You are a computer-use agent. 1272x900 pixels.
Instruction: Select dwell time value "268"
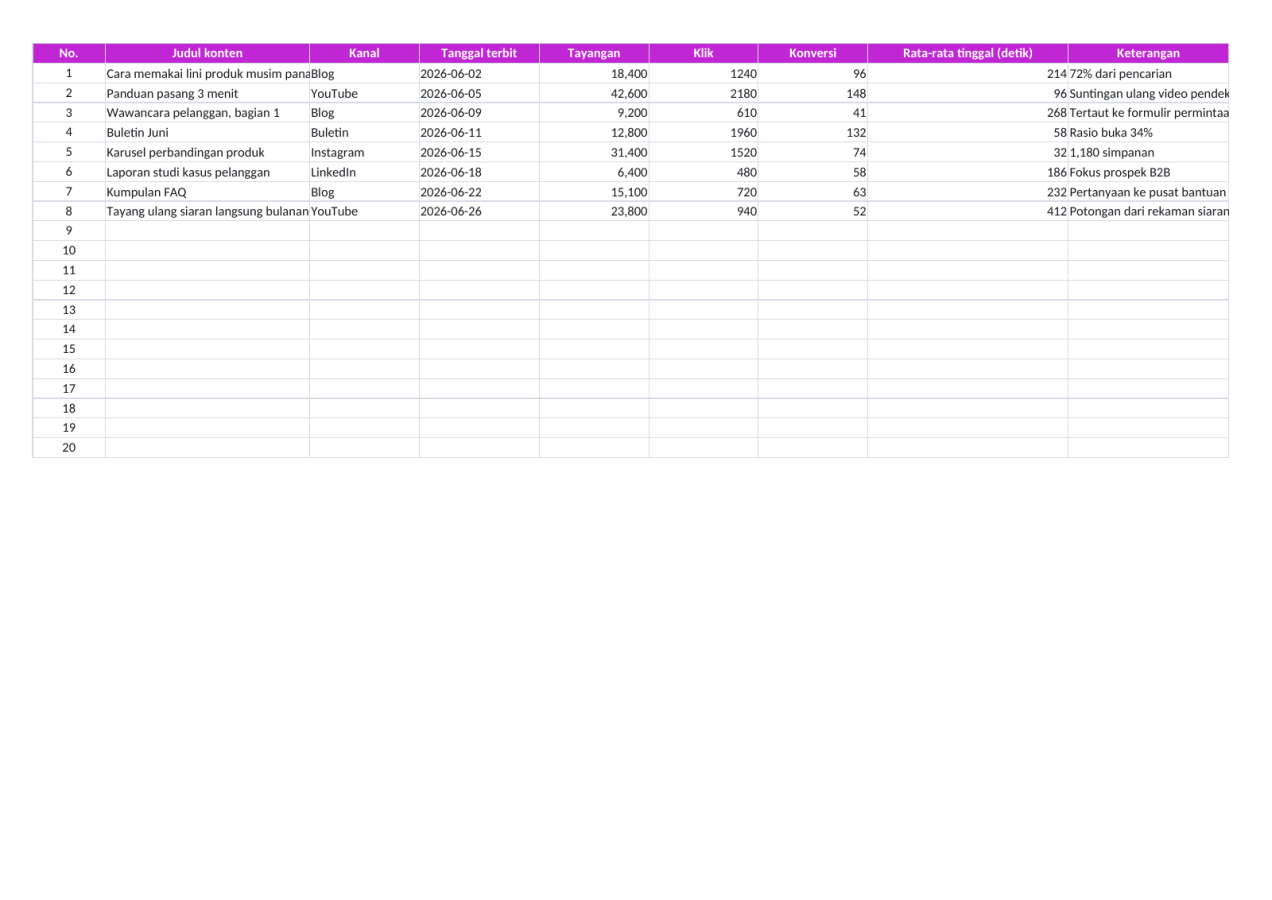click(x=967, y=112)
